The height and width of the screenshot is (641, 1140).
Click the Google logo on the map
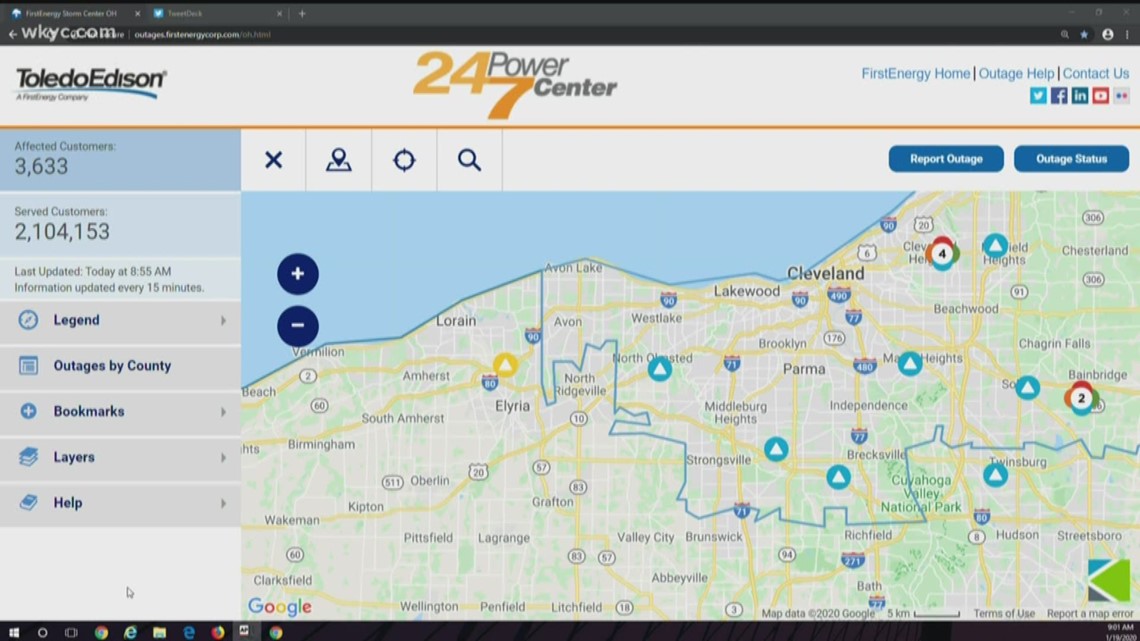tap(279, 607)
